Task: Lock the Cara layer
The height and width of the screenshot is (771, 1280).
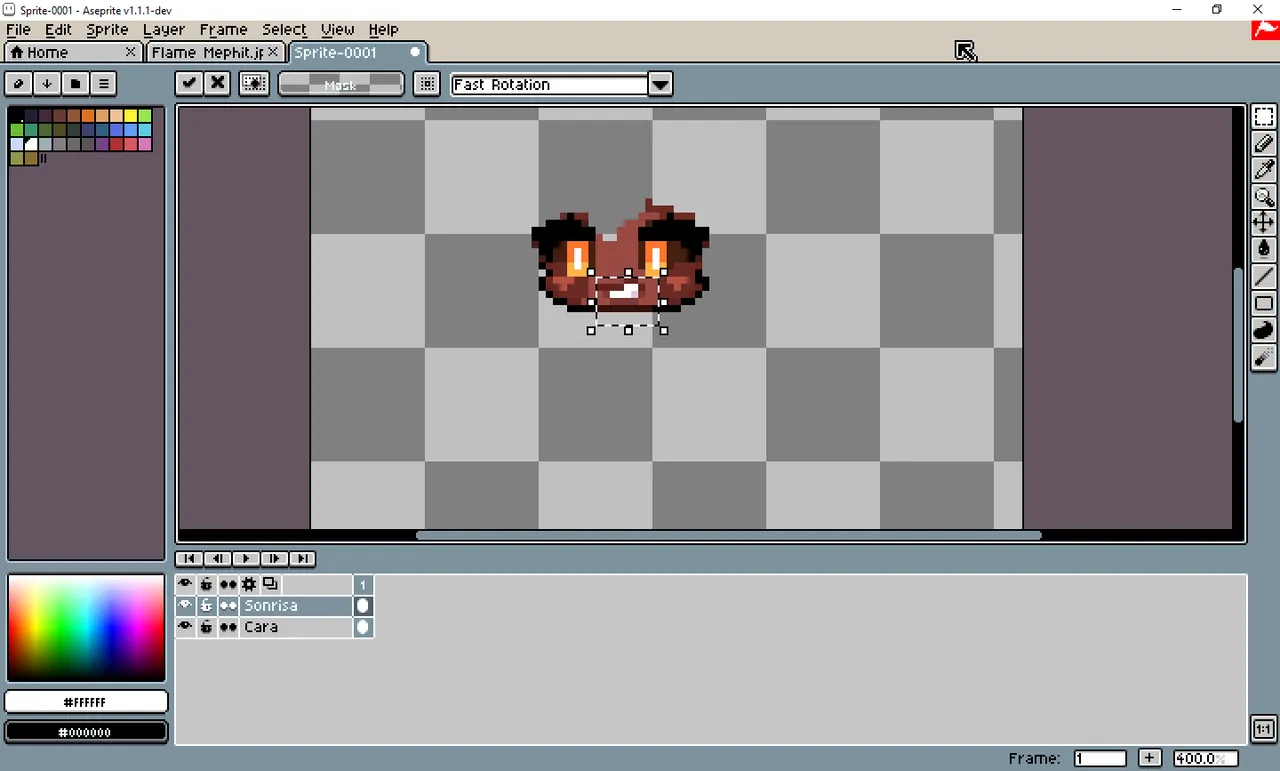Action: [x=206, y=627]
